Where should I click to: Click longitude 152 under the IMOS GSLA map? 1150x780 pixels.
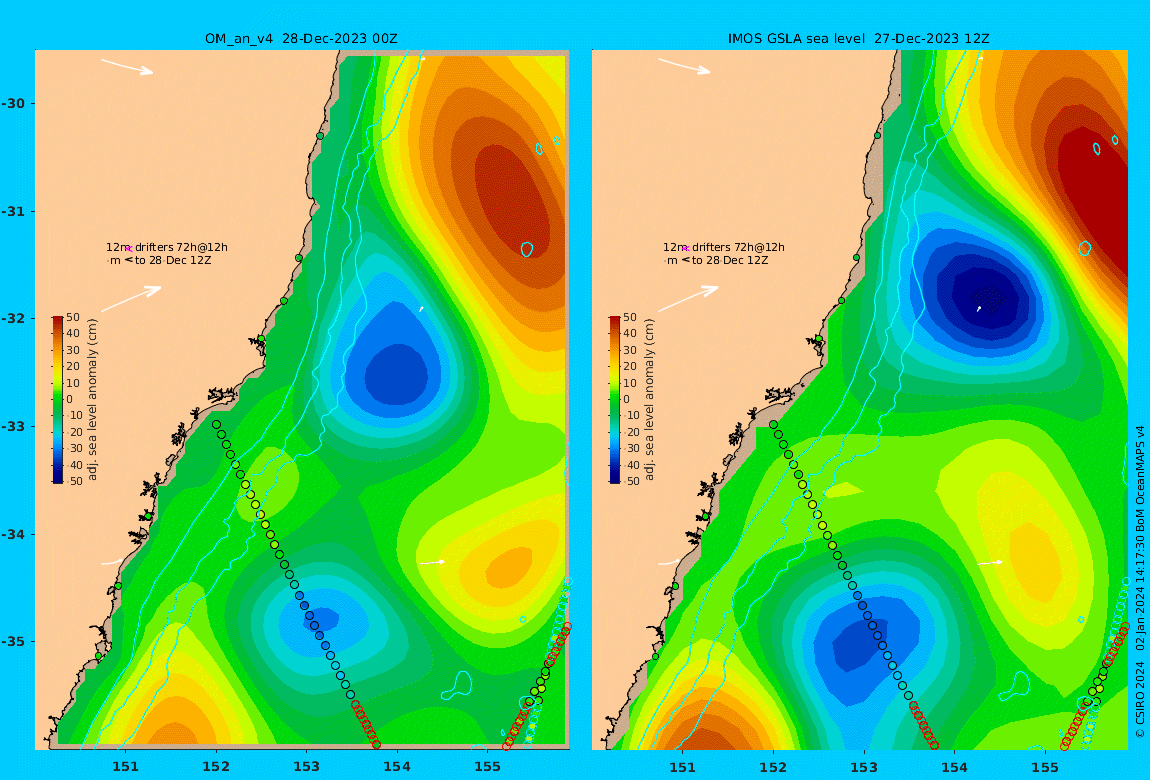click(774, 767)
